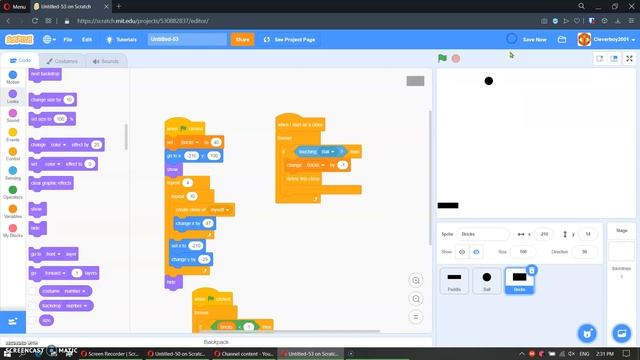Toggle the costume number reporter checkbox
640x360 pixels.
point(32,291)
